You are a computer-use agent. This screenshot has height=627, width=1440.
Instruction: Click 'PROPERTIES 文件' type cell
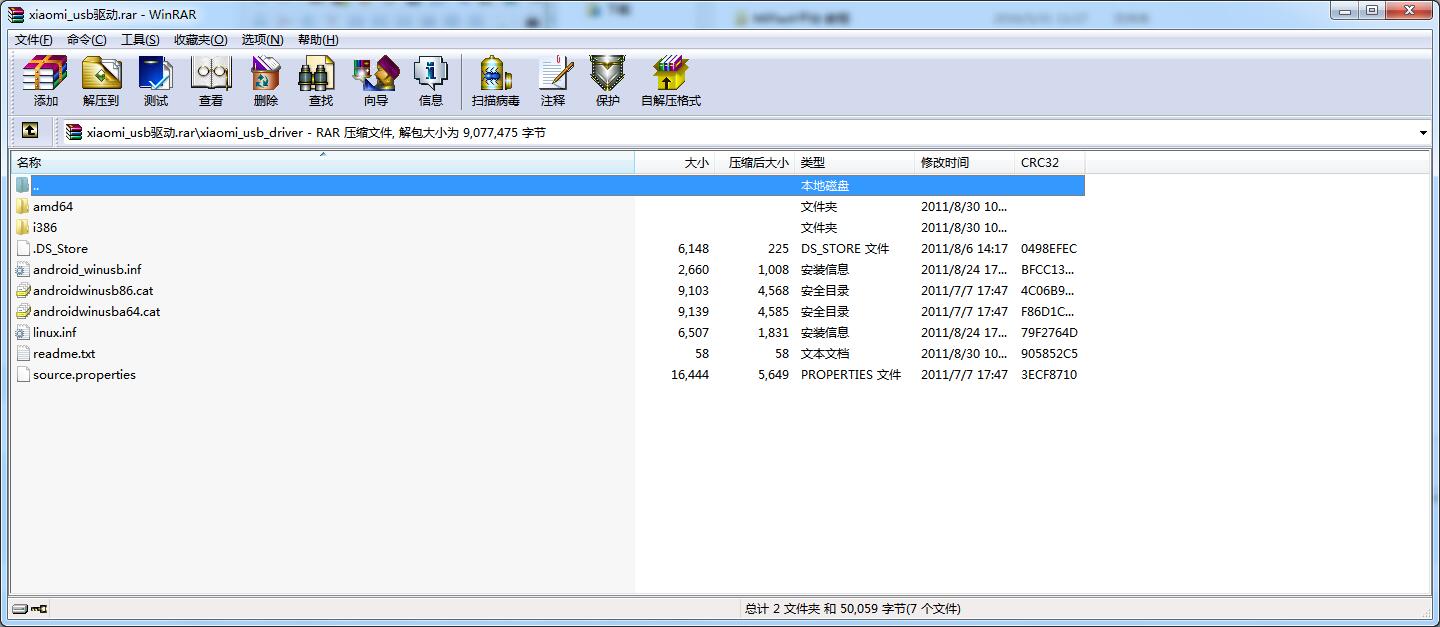click(x=851, y=374)
